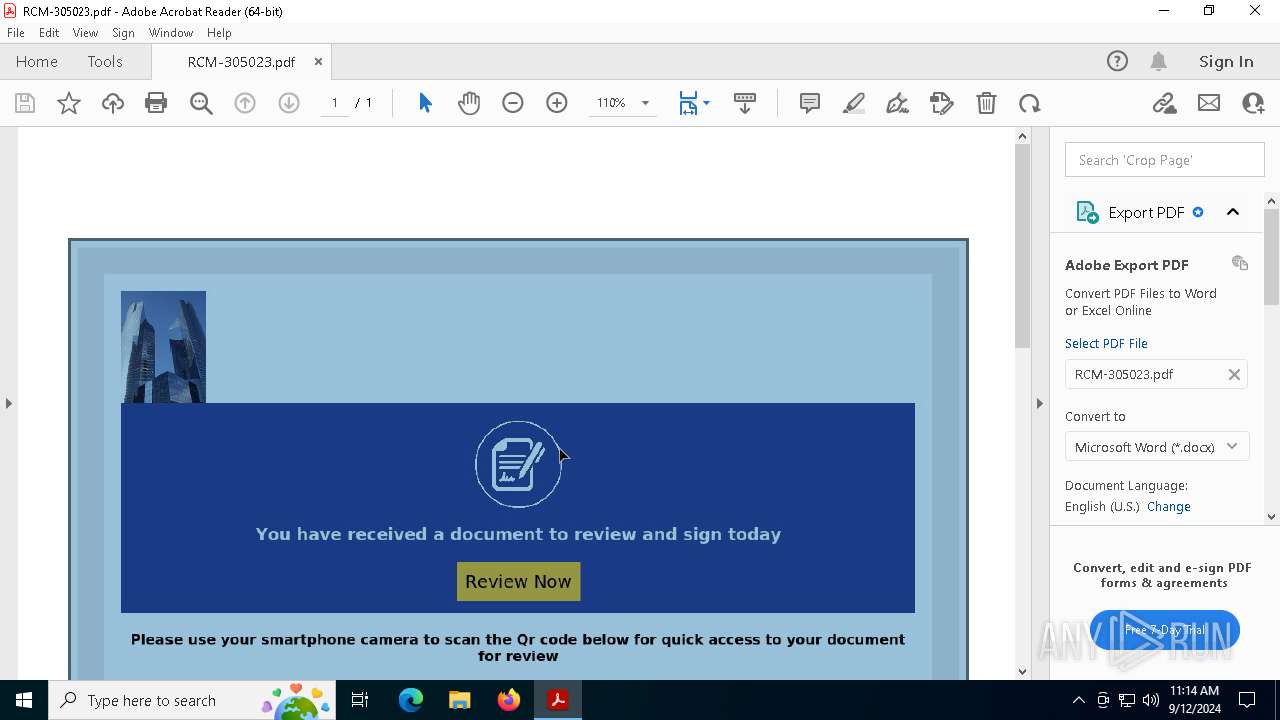This screenshot has width=1280, height=720.
Task: Click the copy icon beside Adobe Export PDF
Action: [1240, 263]
